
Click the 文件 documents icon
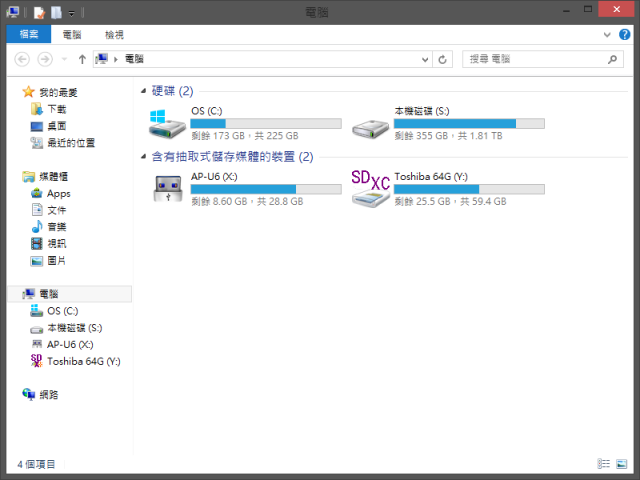(37, 210)
